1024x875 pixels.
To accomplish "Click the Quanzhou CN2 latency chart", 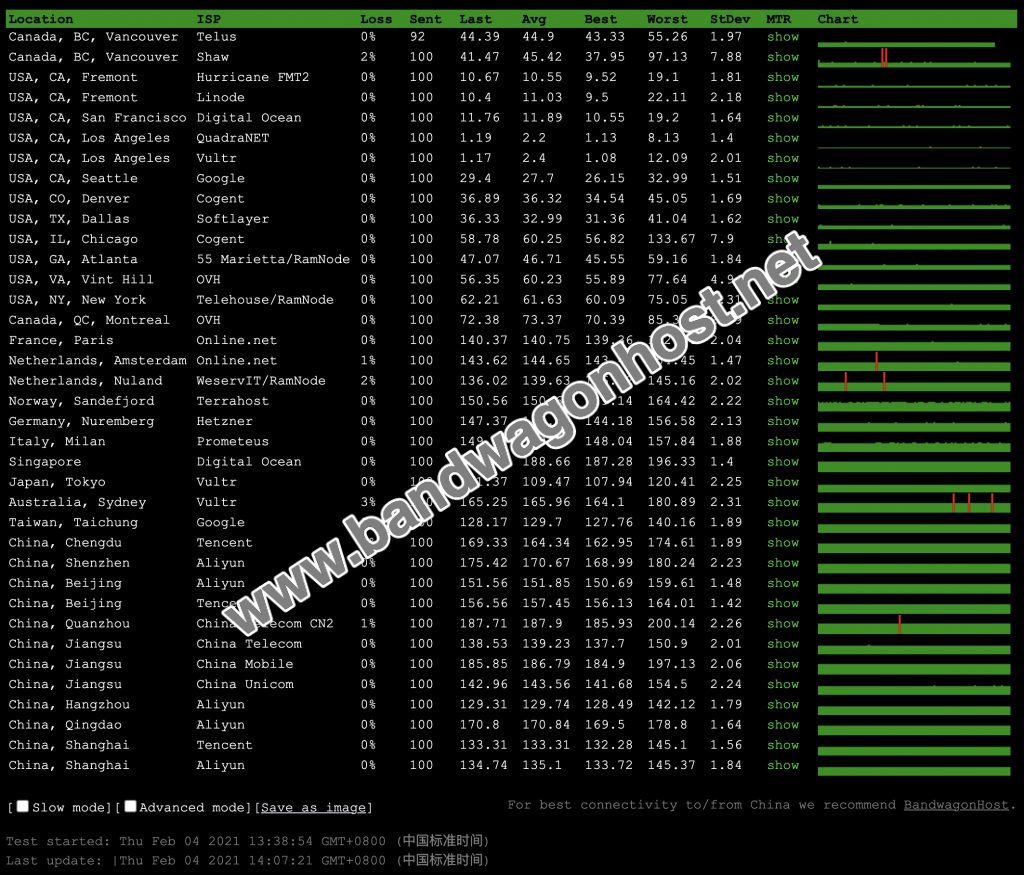I will click(914, 625).
